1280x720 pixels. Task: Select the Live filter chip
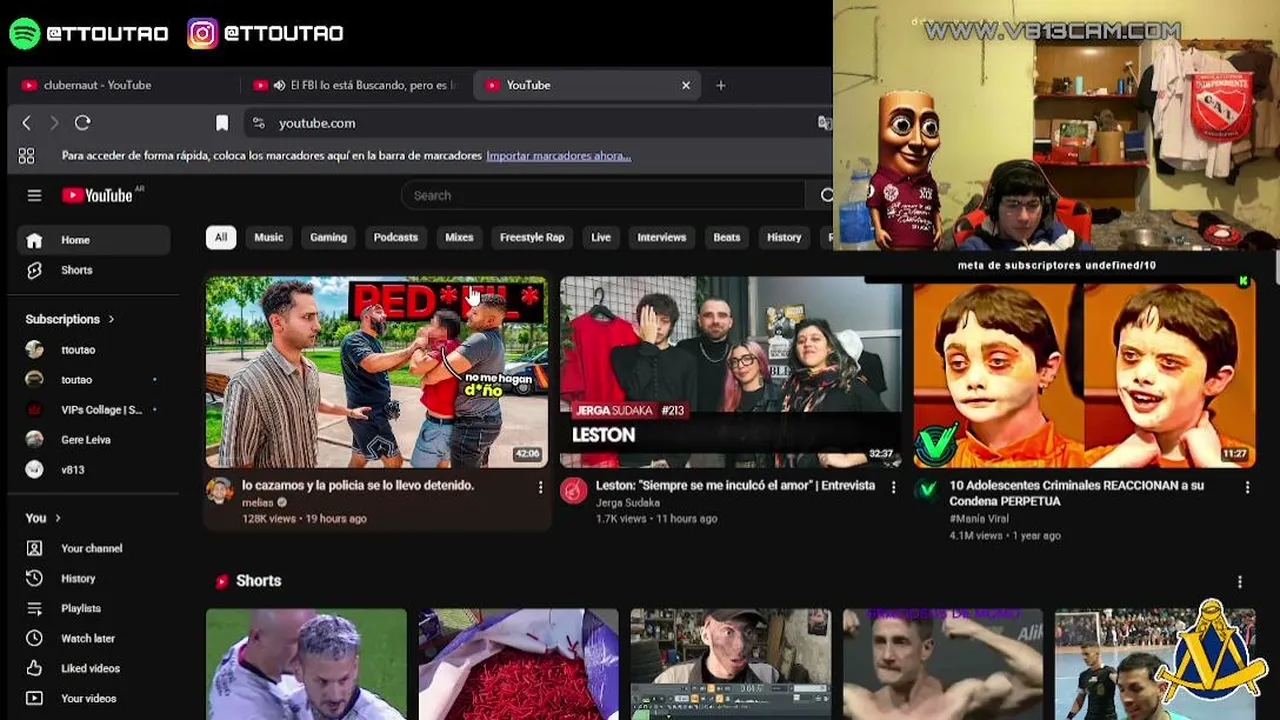tap(601, 237)
